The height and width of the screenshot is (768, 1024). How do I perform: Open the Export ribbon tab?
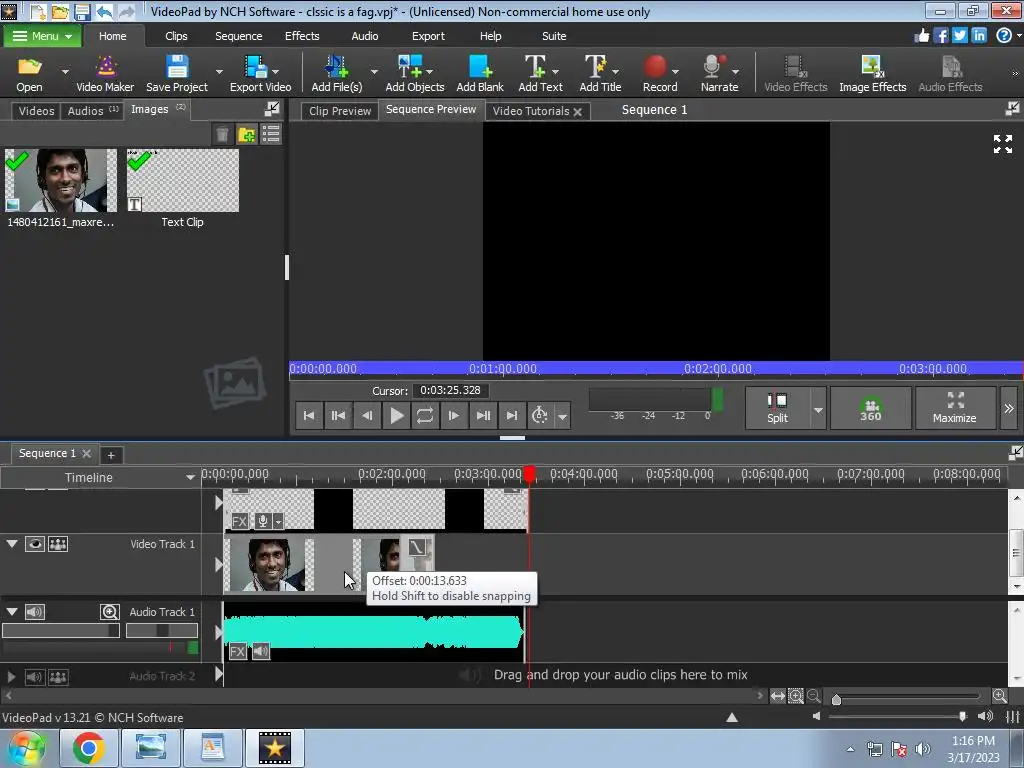pyautogui.click(x=428, y=36)
